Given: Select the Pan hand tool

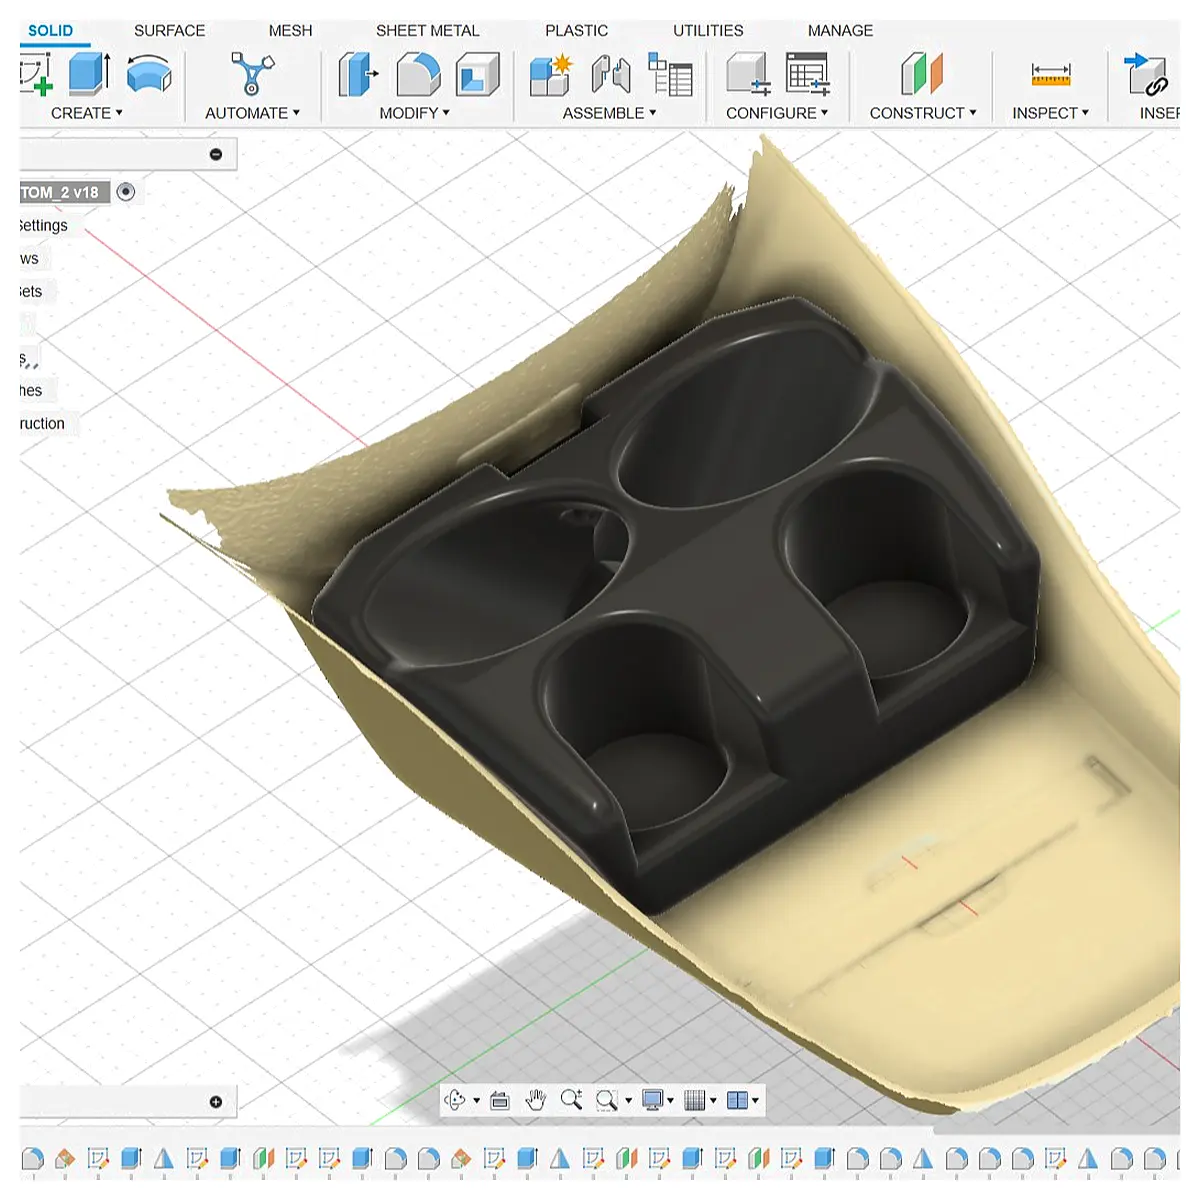Looking at the screenshot, I should click(536, 1100).
